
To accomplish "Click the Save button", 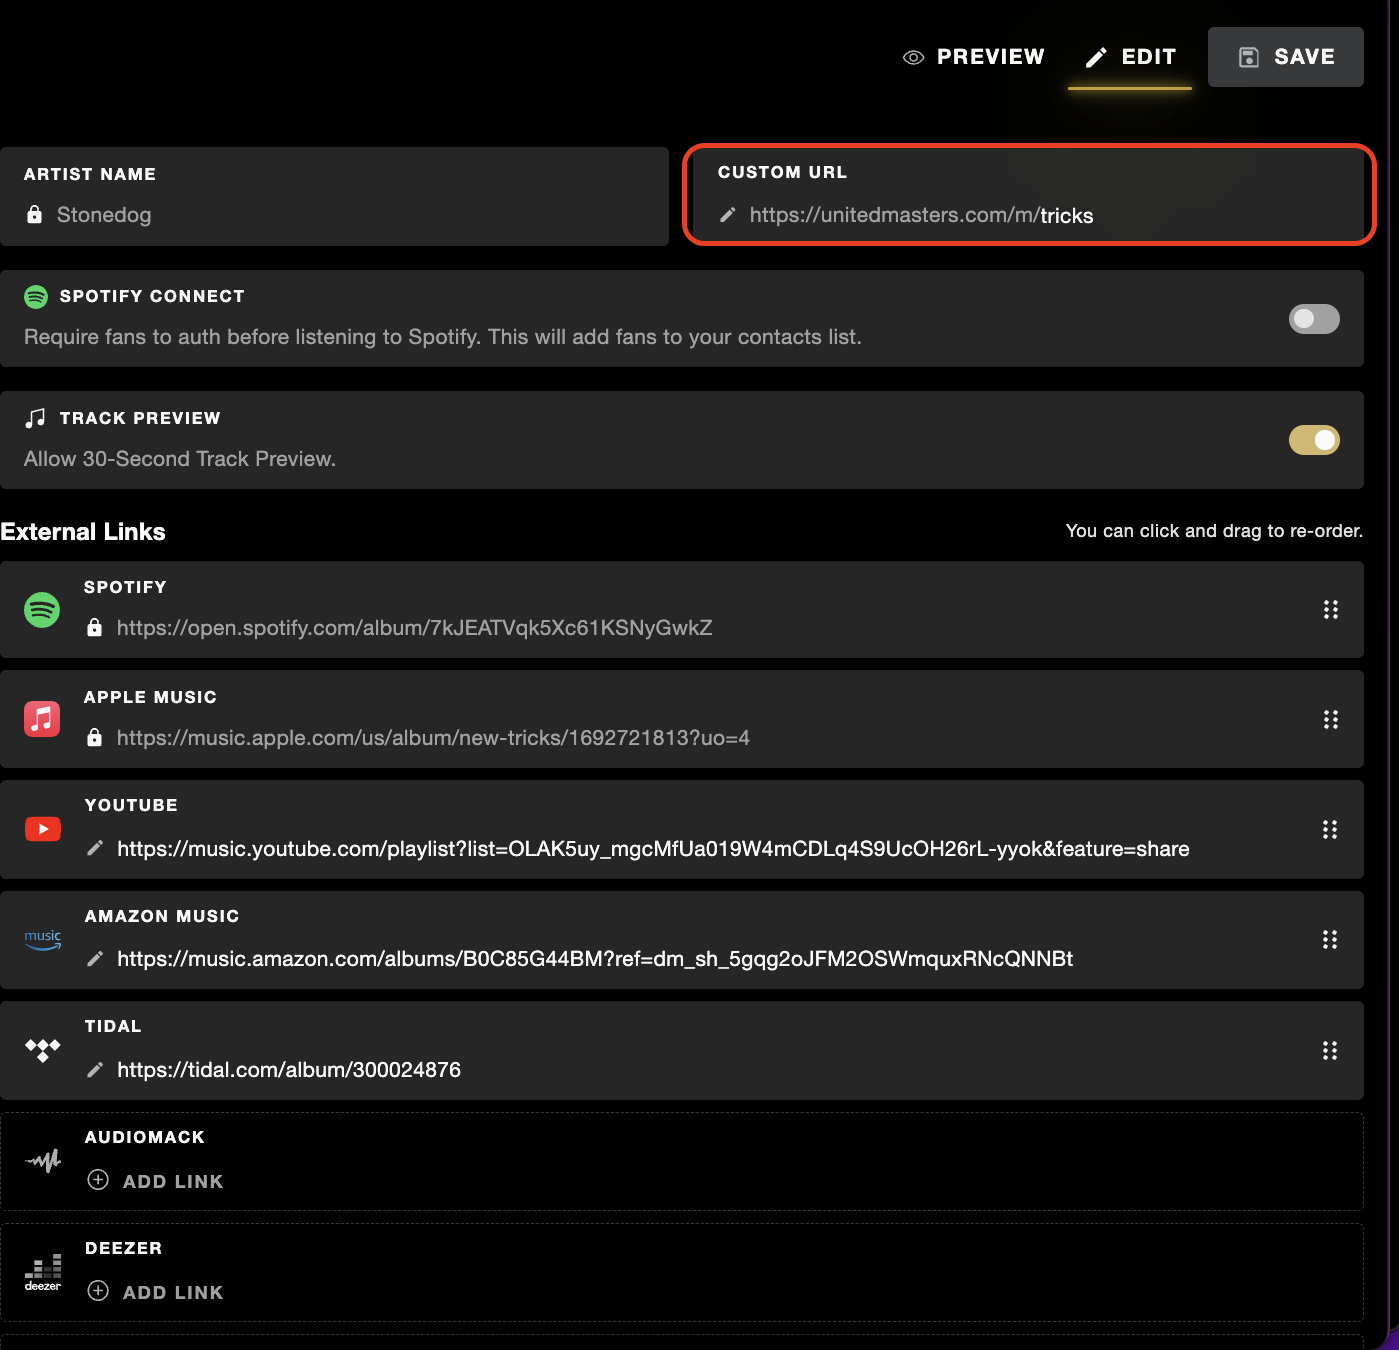I will pos(1285,57).
